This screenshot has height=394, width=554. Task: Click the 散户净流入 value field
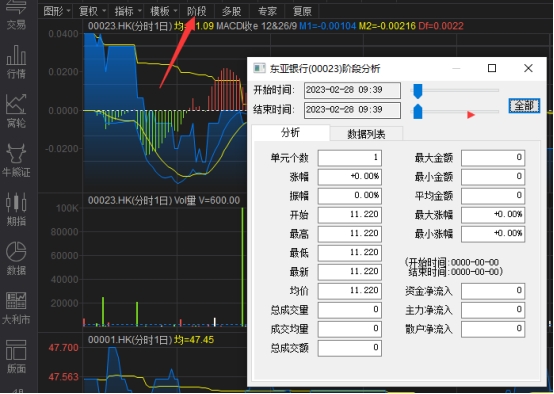[x=493, y=329]
